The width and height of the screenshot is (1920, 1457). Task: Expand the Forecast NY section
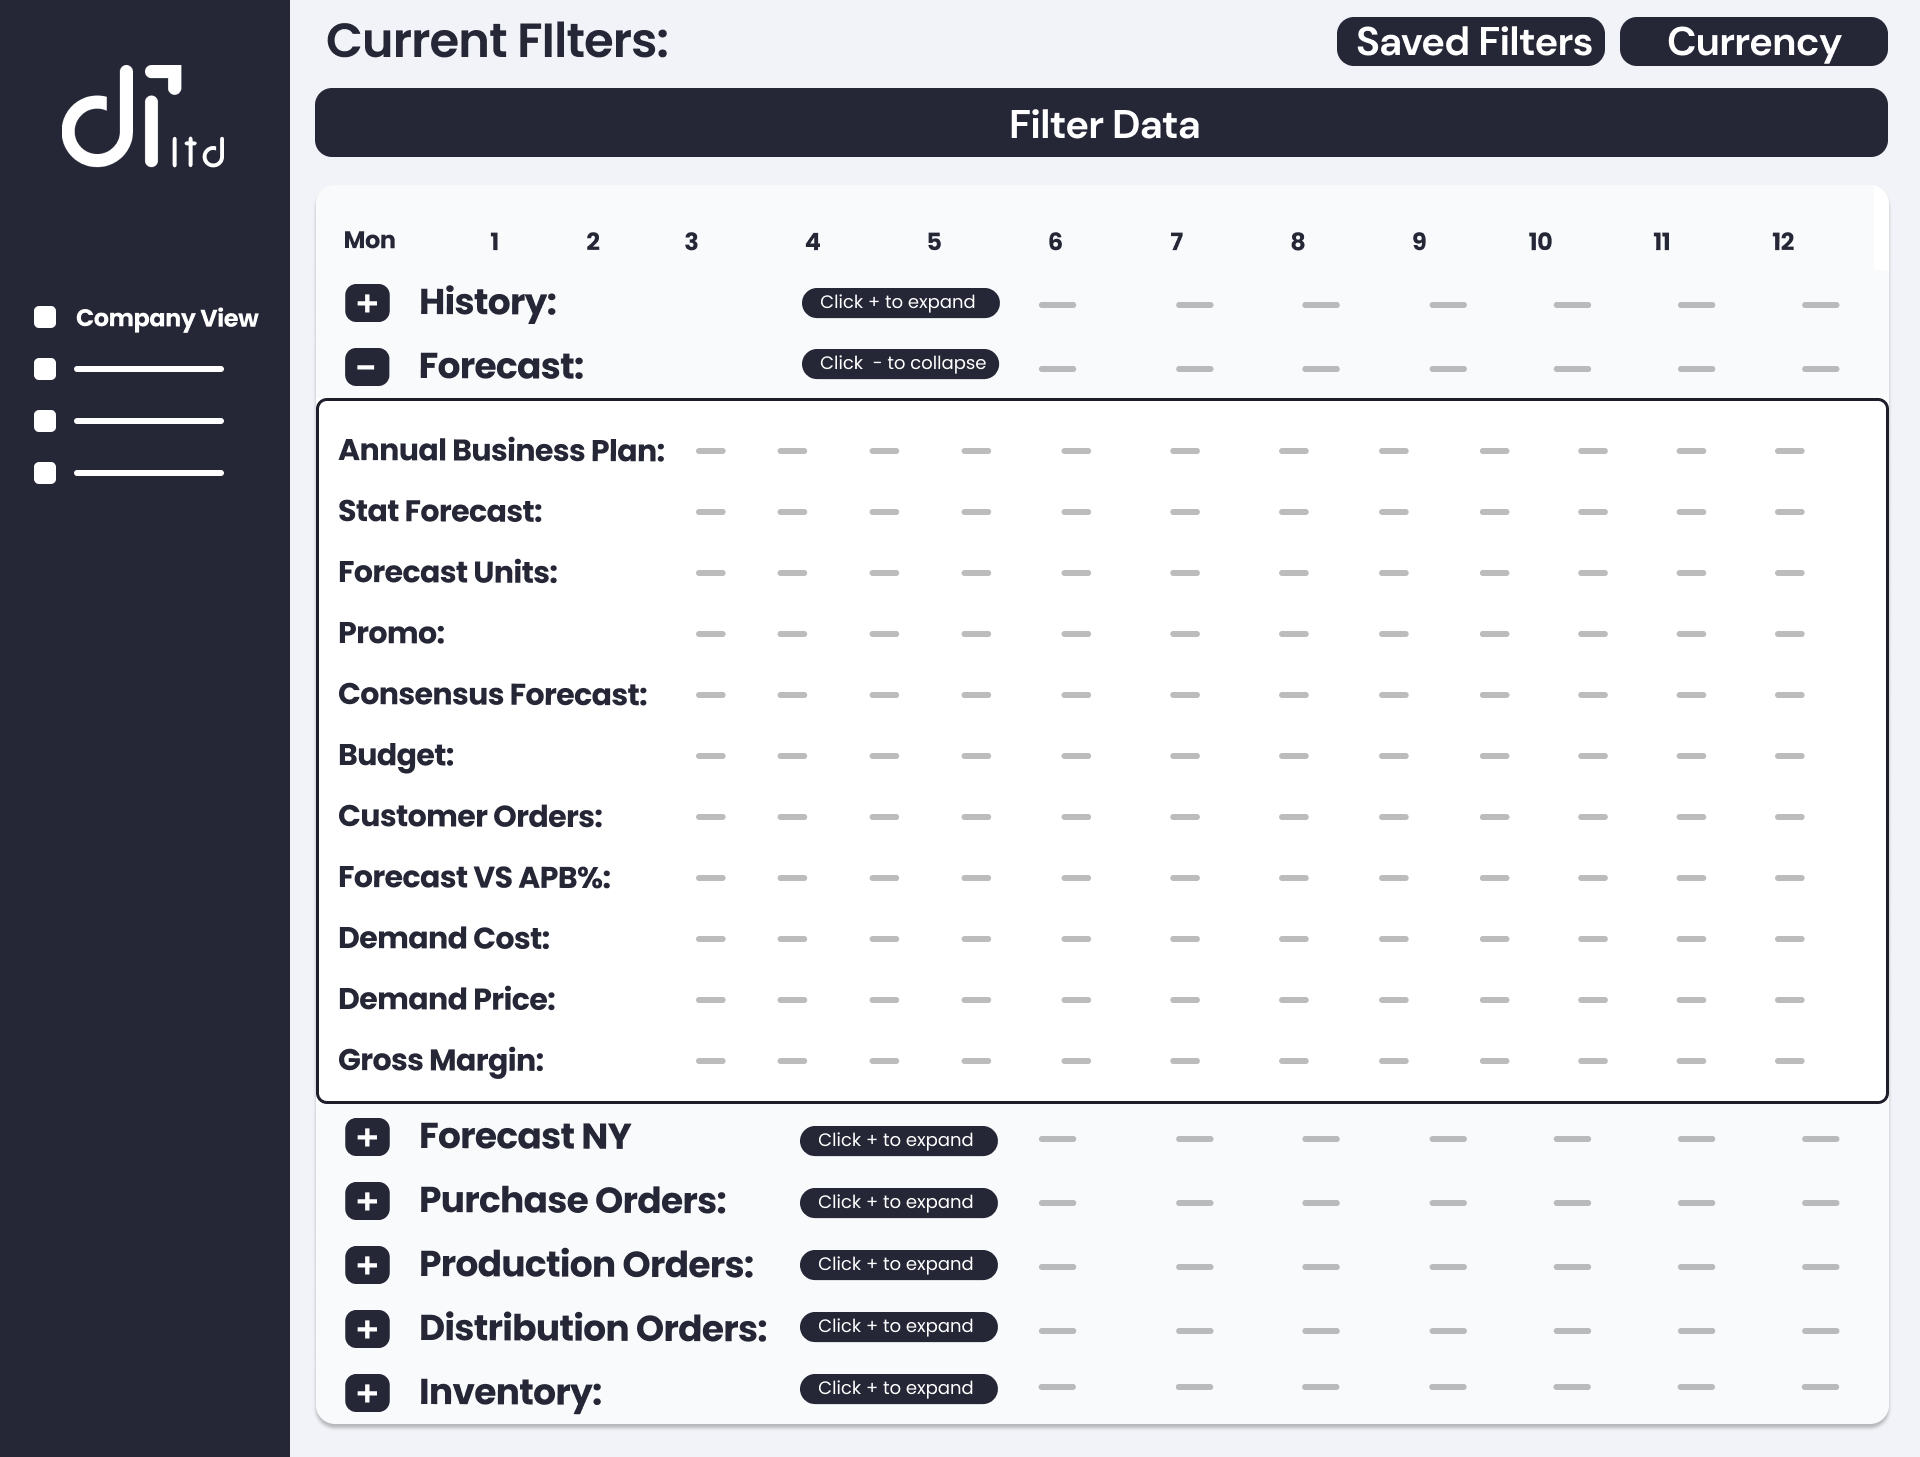click(367, 1137)
